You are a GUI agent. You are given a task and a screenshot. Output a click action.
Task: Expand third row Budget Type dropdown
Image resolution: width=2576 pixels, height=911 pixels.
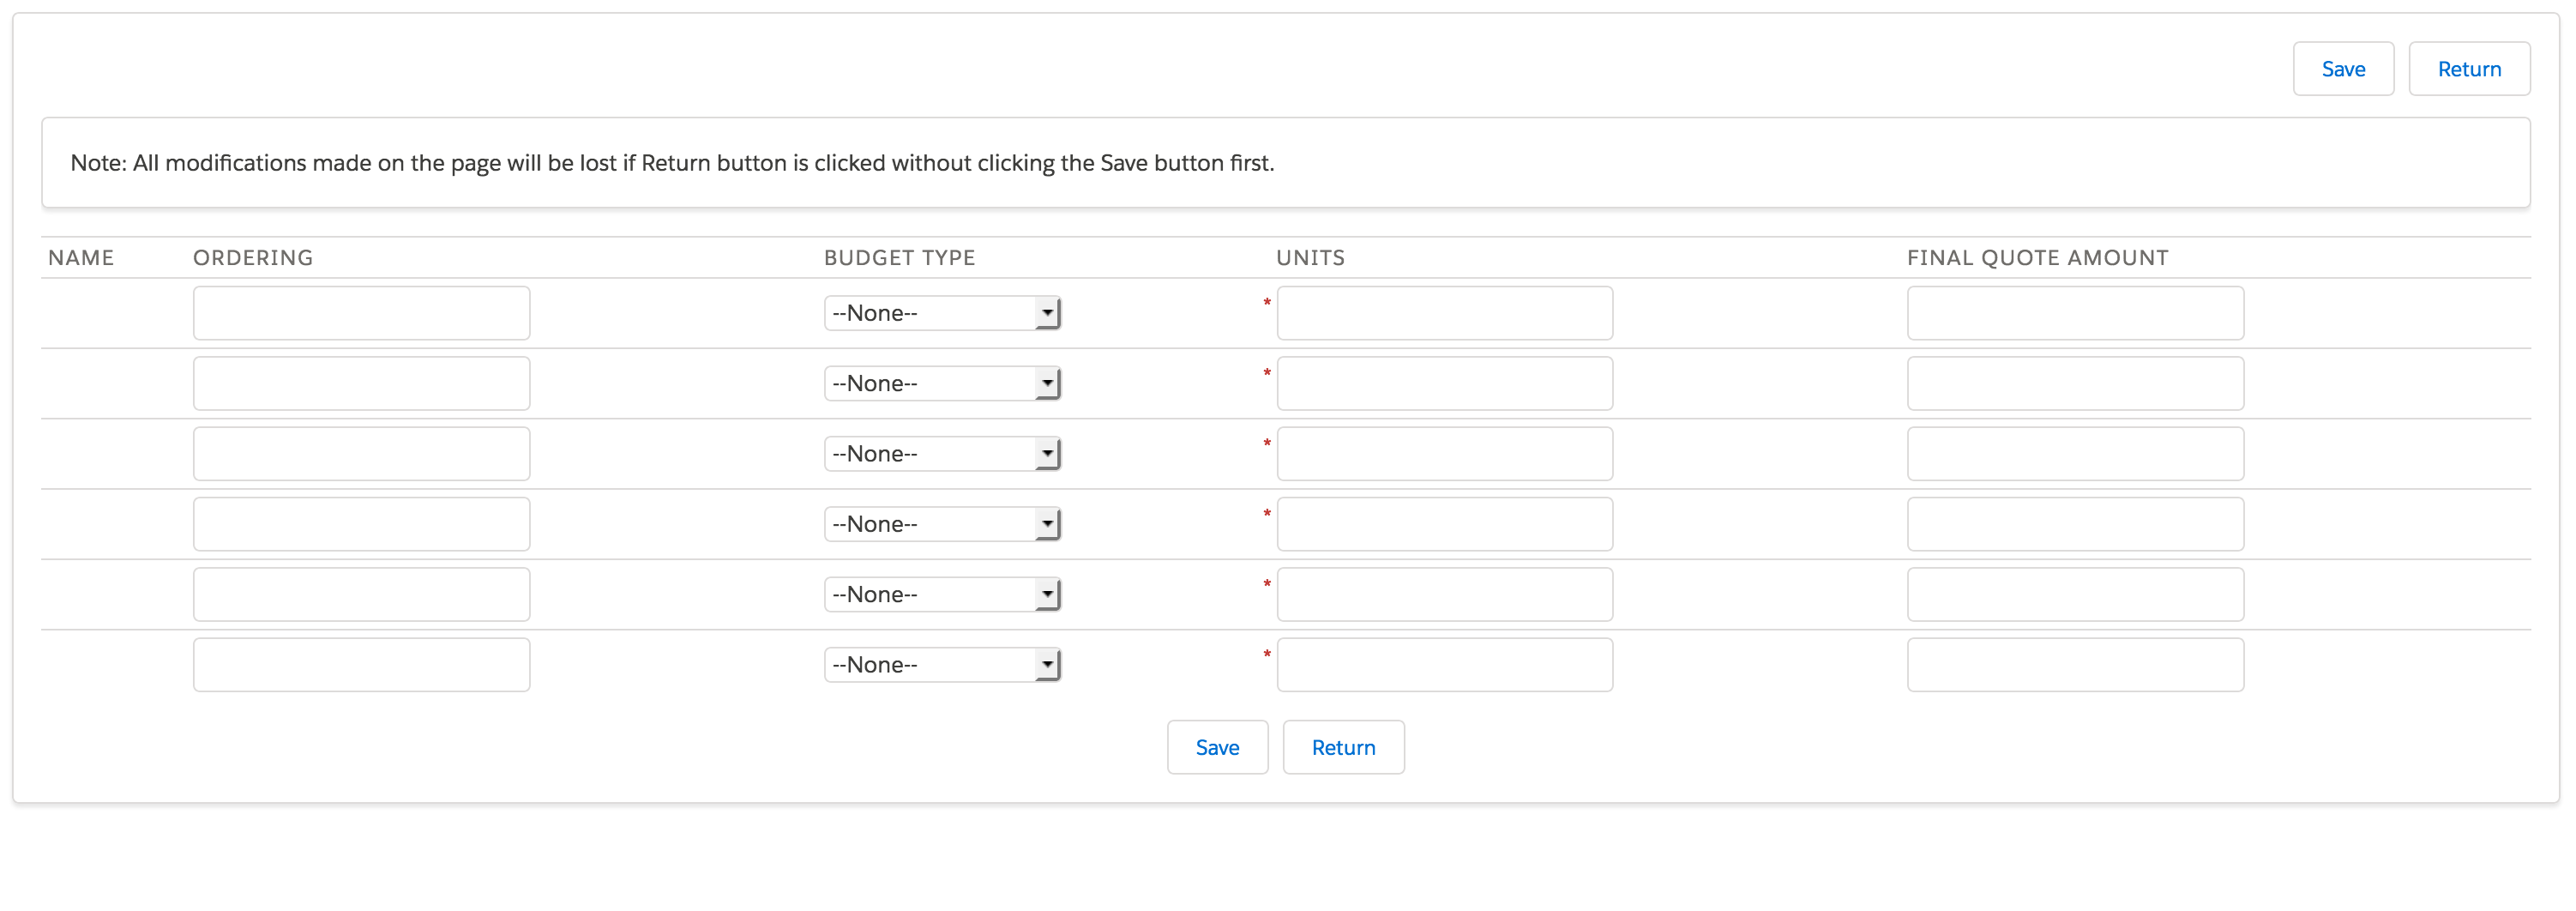tap(941, 453)
